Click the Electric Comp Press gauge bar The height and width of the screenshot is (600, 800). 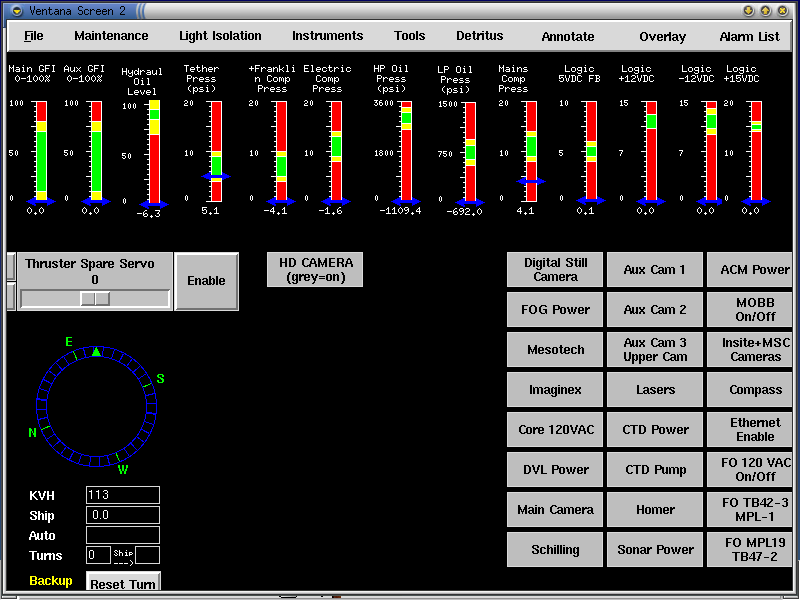pos(336,151)
